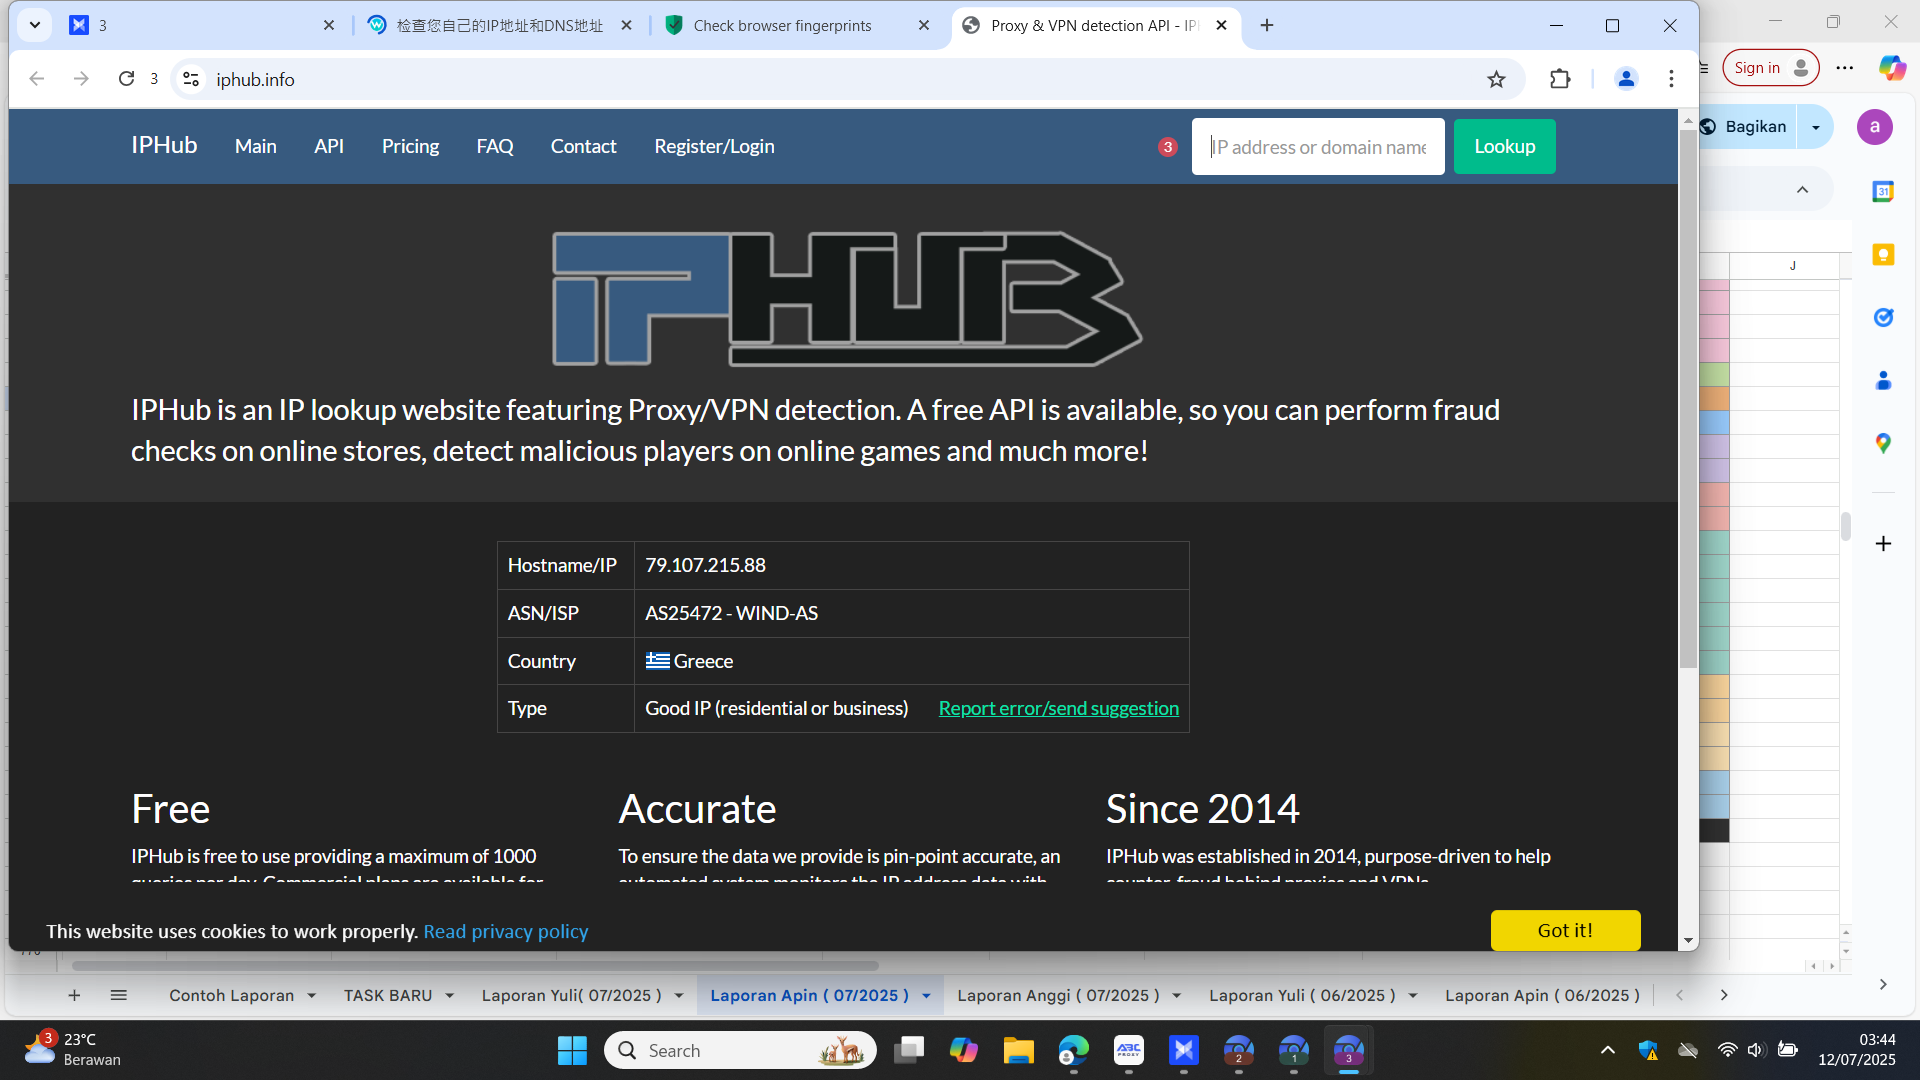
Task: Dismiss cookie notice with Got it!
Action: point(1566,931)
